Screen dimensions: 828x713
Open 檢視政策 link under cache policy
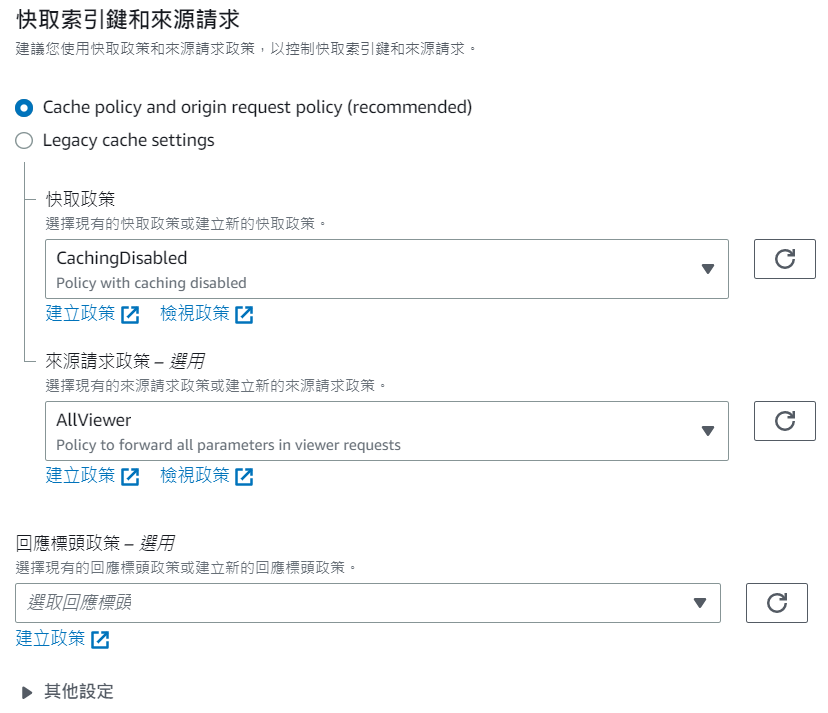pyautogui.click(x=195, y=313)
